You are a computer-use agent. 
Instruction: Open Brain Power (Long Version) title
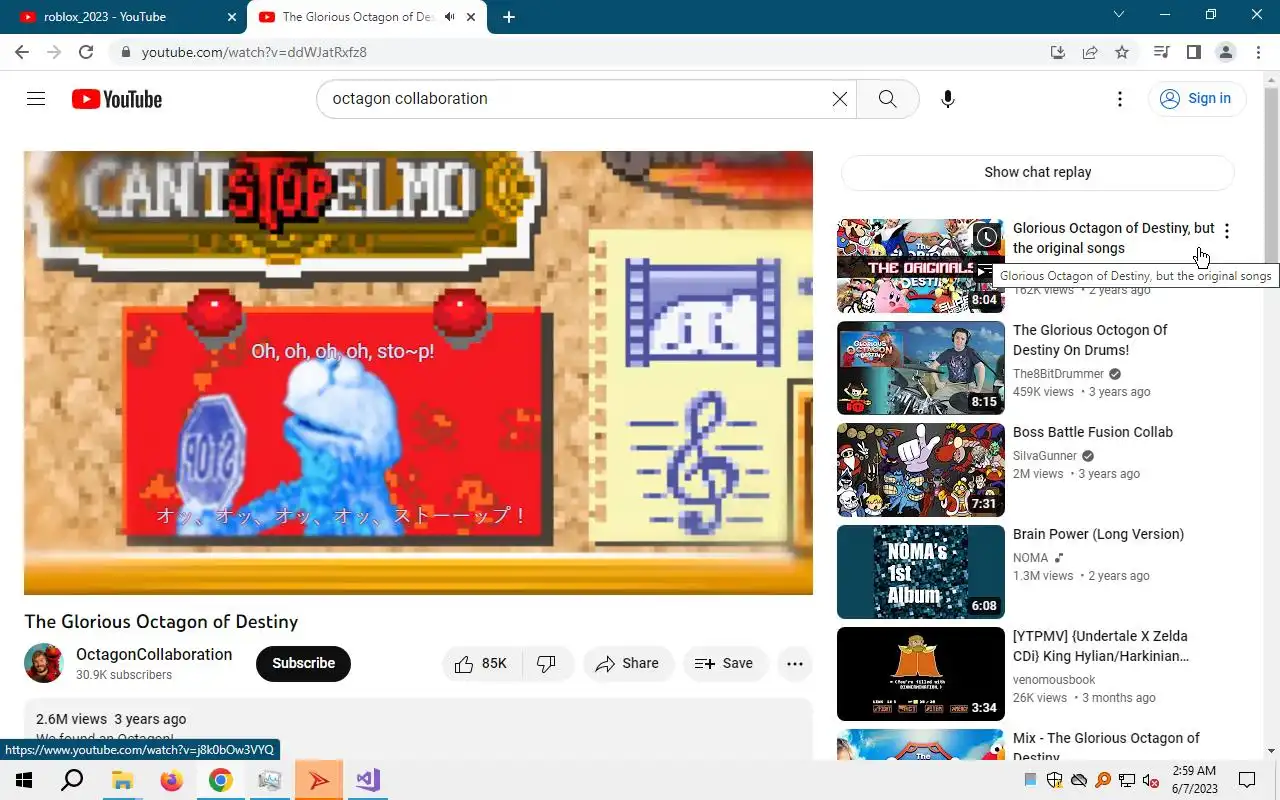click(1098, 534)
